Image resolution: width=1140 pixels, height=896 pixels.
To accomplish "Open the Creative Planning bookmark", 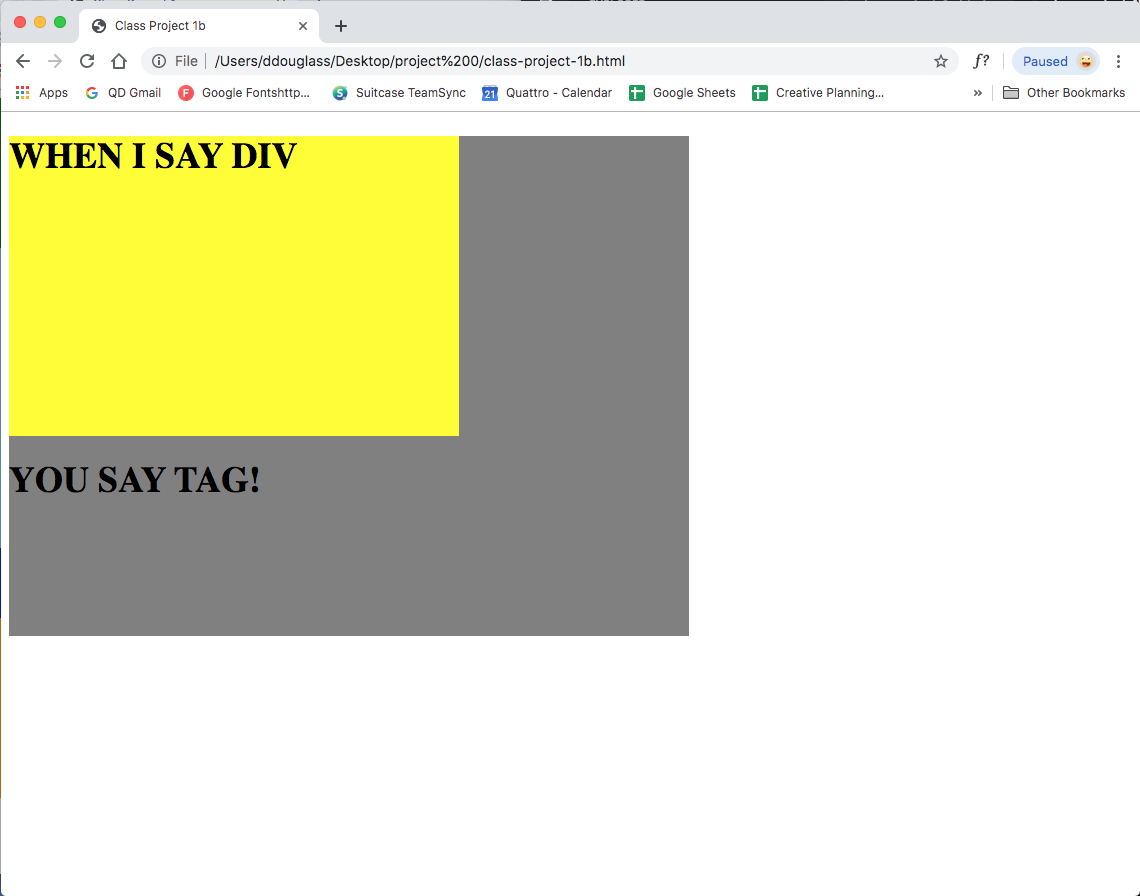I will 819,92.
